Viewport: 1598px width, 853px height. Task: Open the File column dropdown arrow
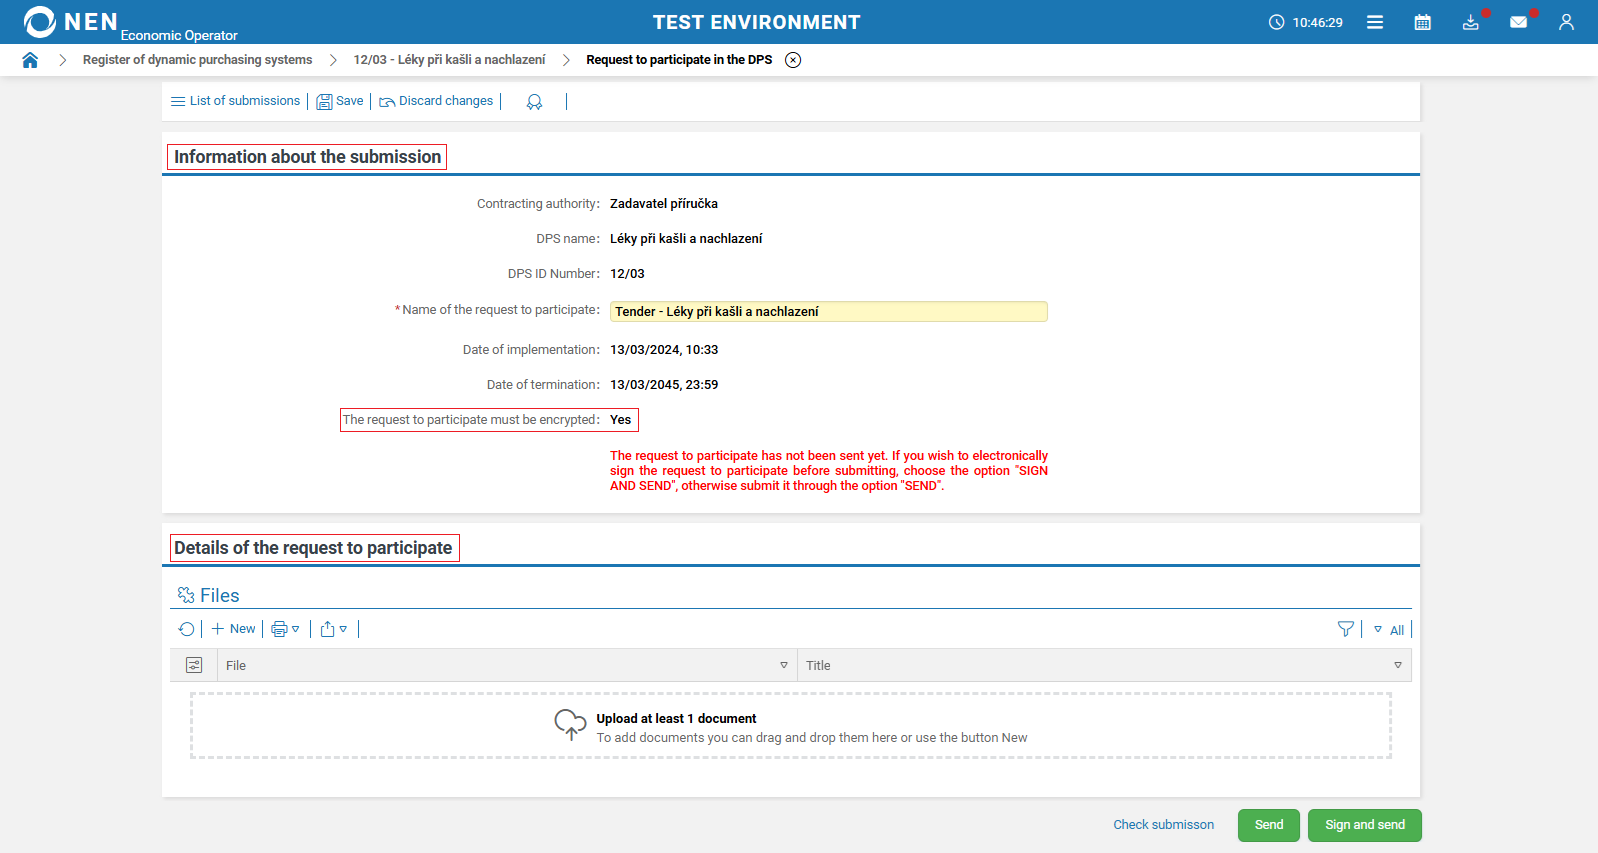(784, 665)
